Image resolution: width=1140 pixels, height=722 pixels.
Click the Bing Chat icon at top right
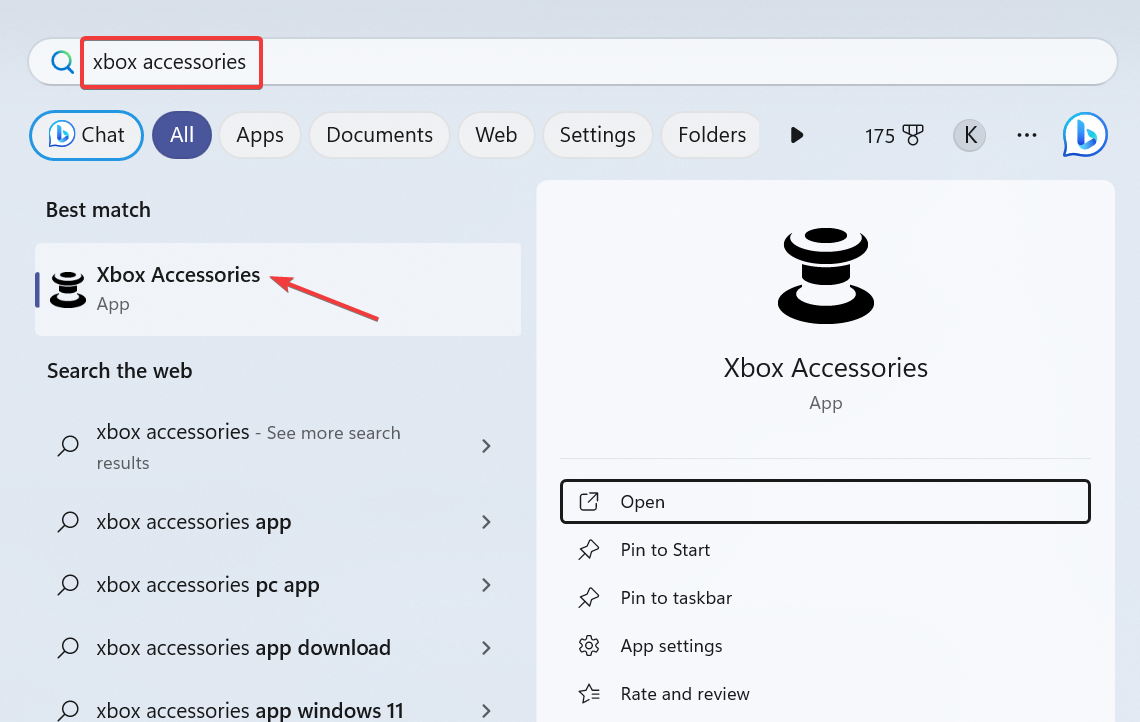[1085, 135]
